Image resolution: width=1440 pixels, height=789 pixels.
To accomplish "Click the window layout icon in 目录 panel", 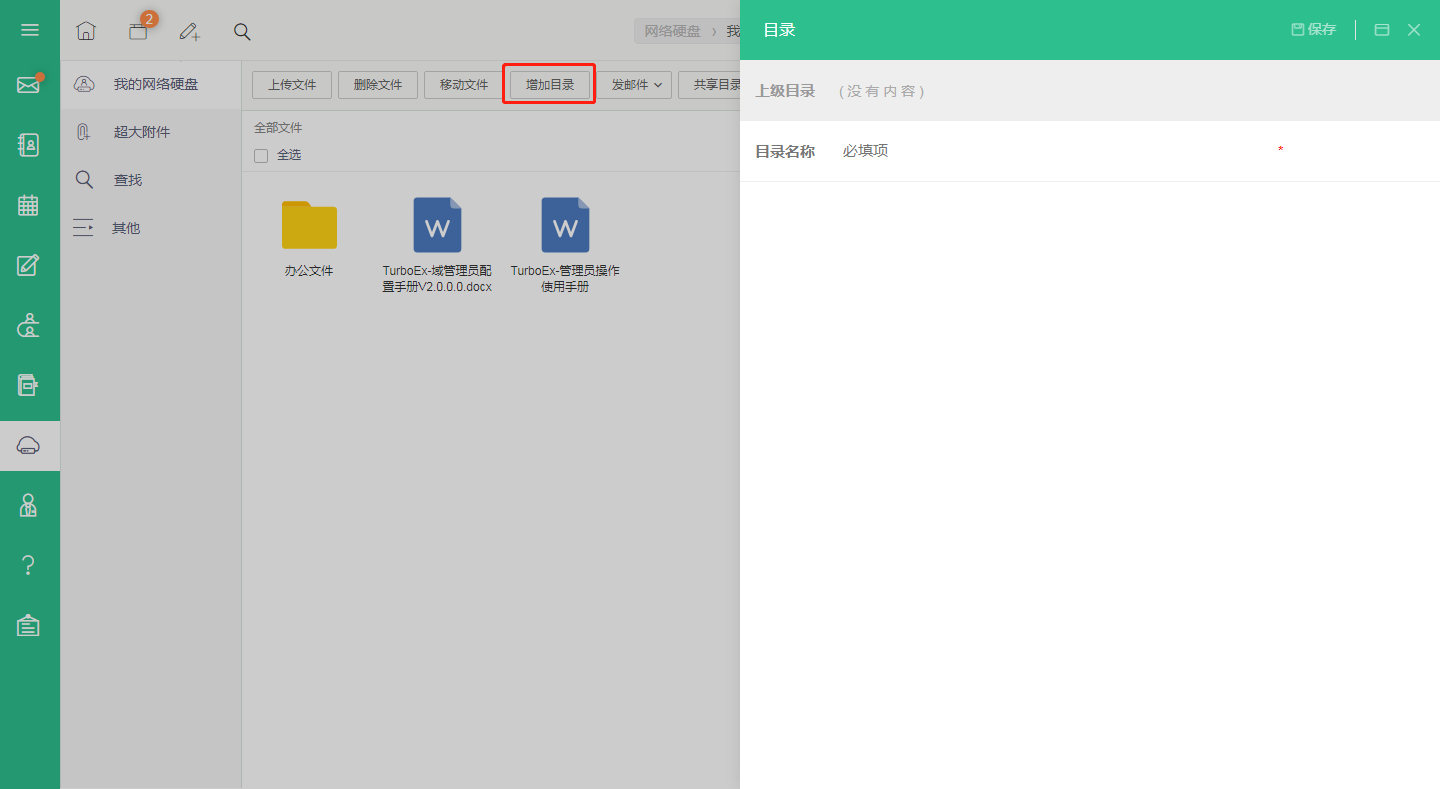I will 1382,30.
